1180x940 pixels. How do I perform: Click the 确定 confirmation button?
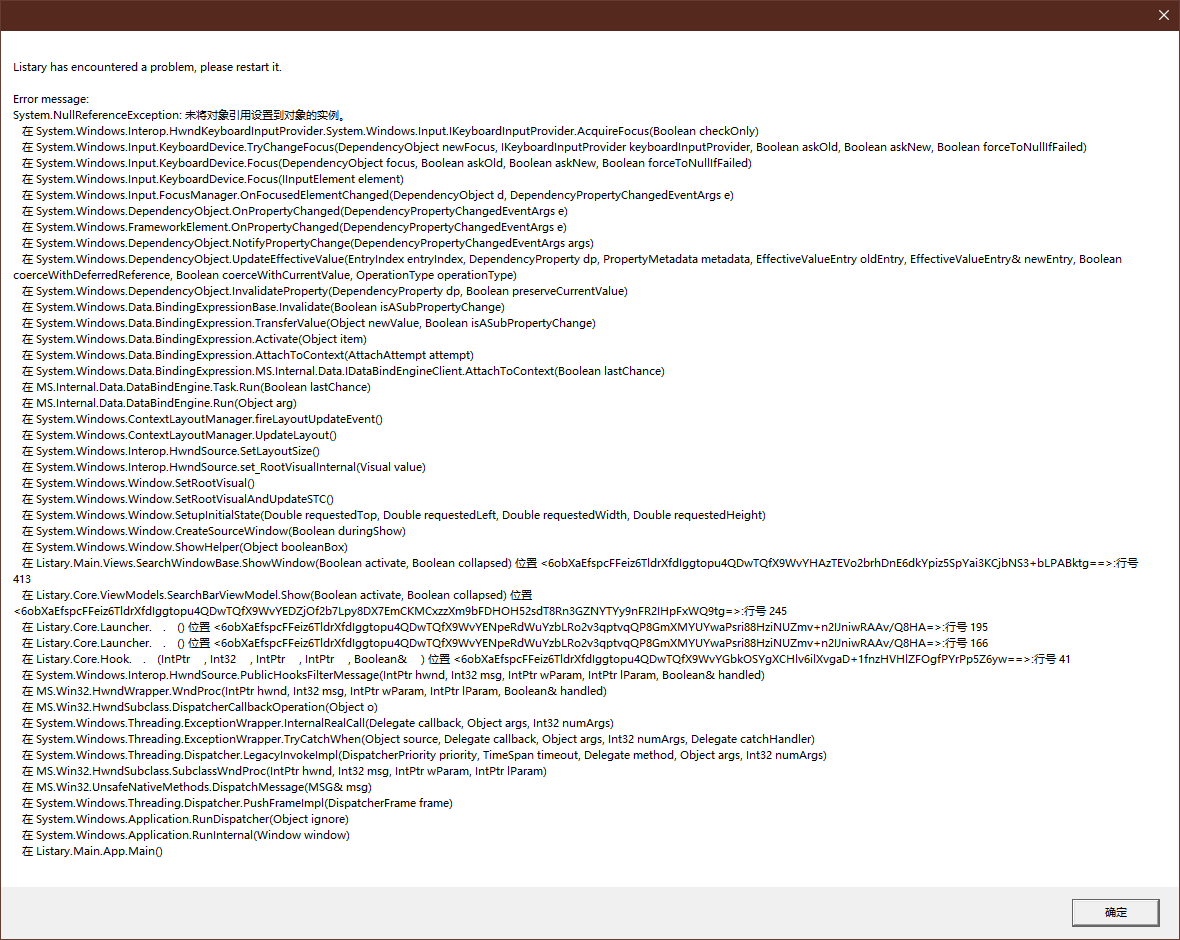[1115, 912]
